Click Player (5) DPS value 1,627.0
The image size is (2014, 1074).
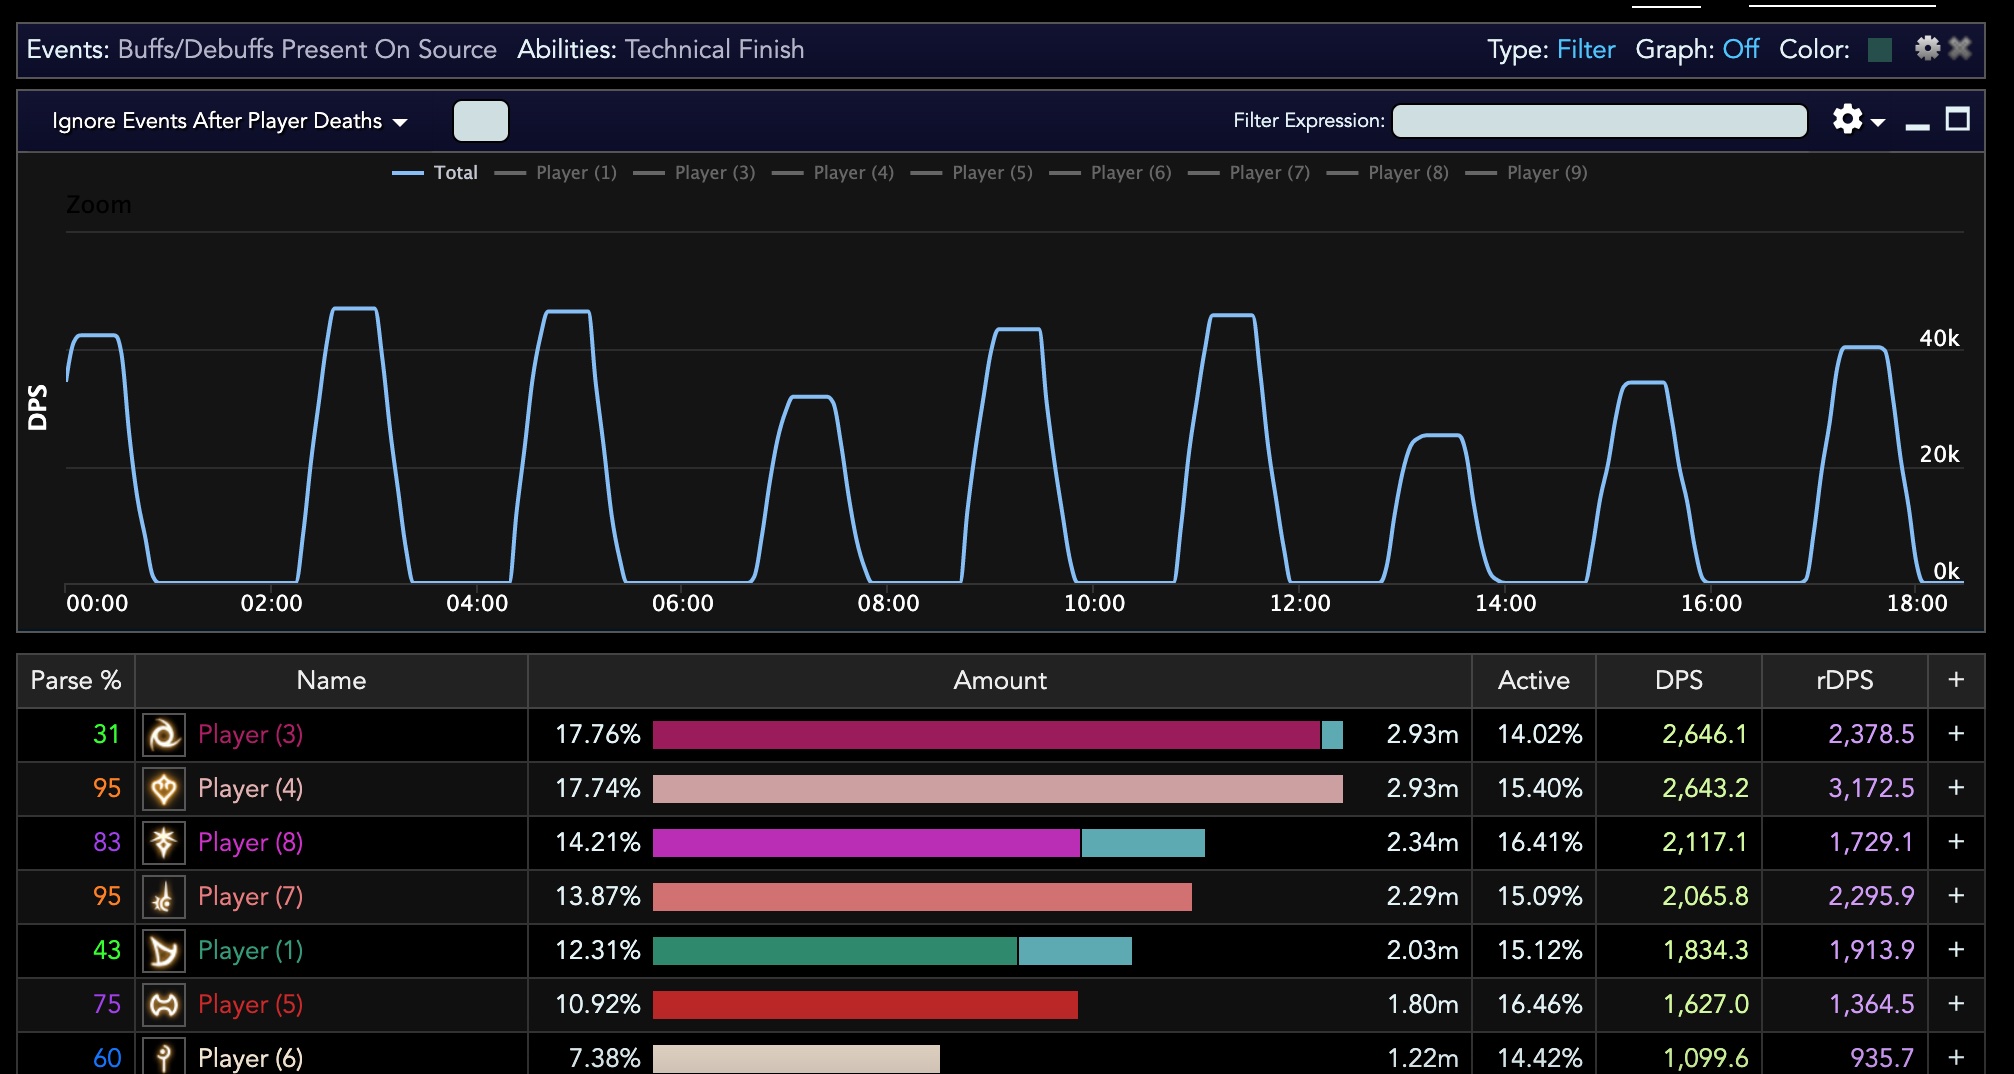[1706, 1004]
